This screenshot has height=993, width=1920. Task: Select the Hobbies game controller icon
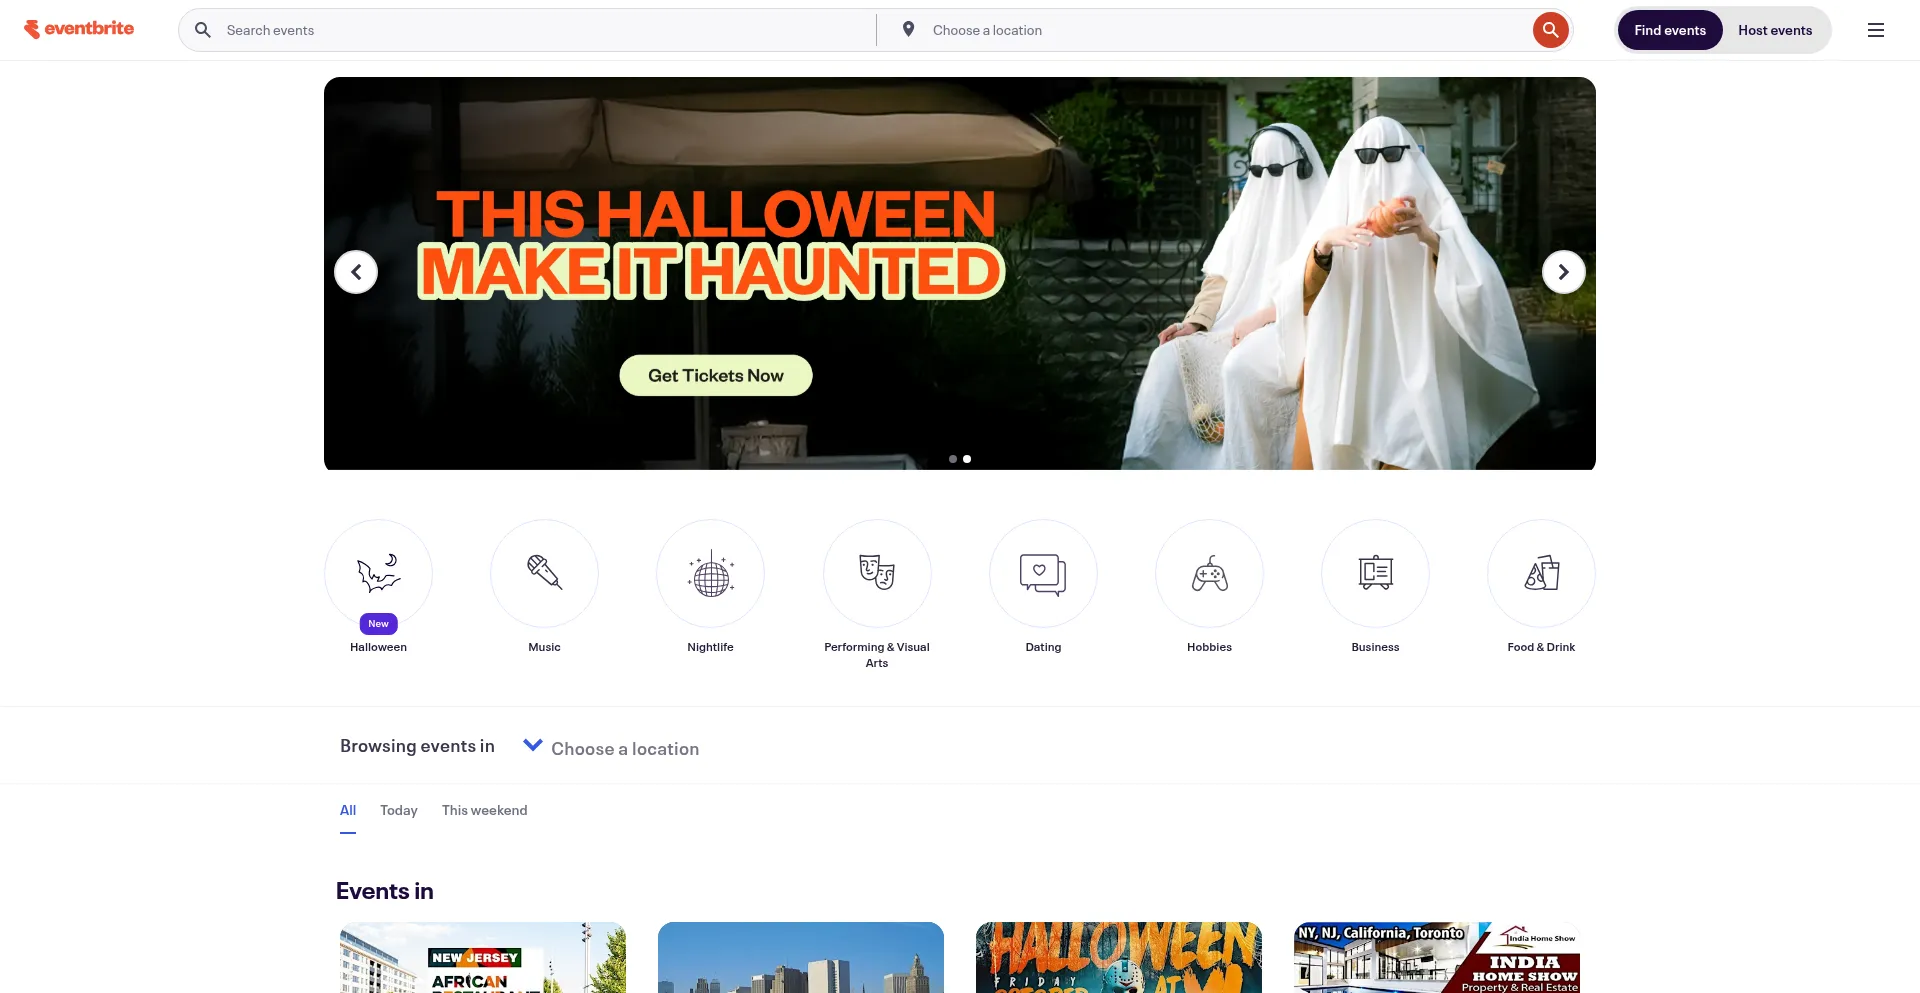click(1209, 573)
